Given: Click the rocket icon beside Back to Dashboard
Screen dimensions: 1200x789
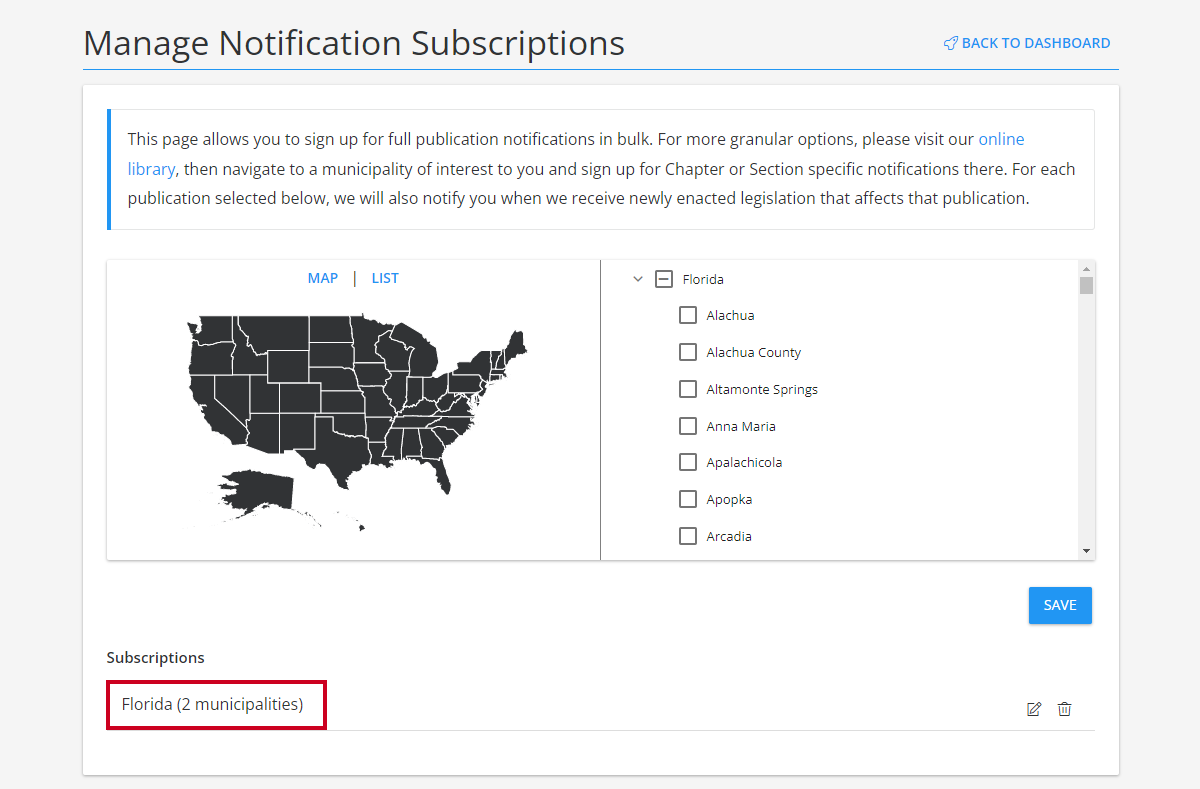Looking at the screenshot, I should click(x=951, y=43).
